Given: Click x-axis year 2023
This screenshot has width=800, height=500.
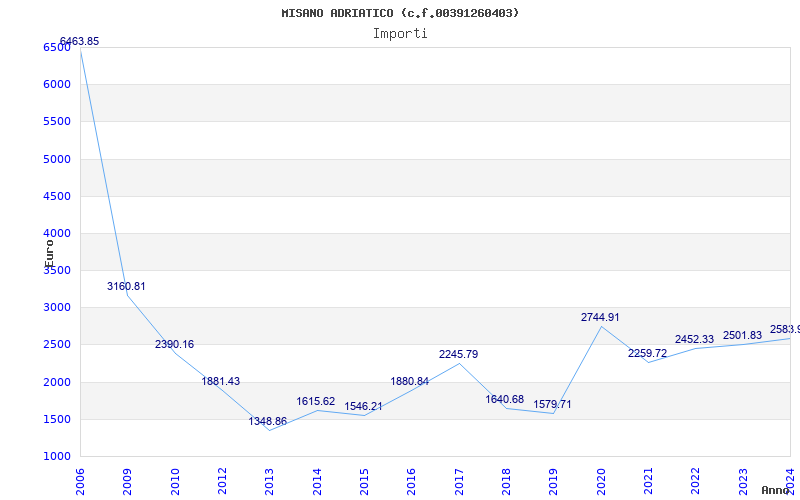Looking at the screenshot, I should (x=743, y=482).
